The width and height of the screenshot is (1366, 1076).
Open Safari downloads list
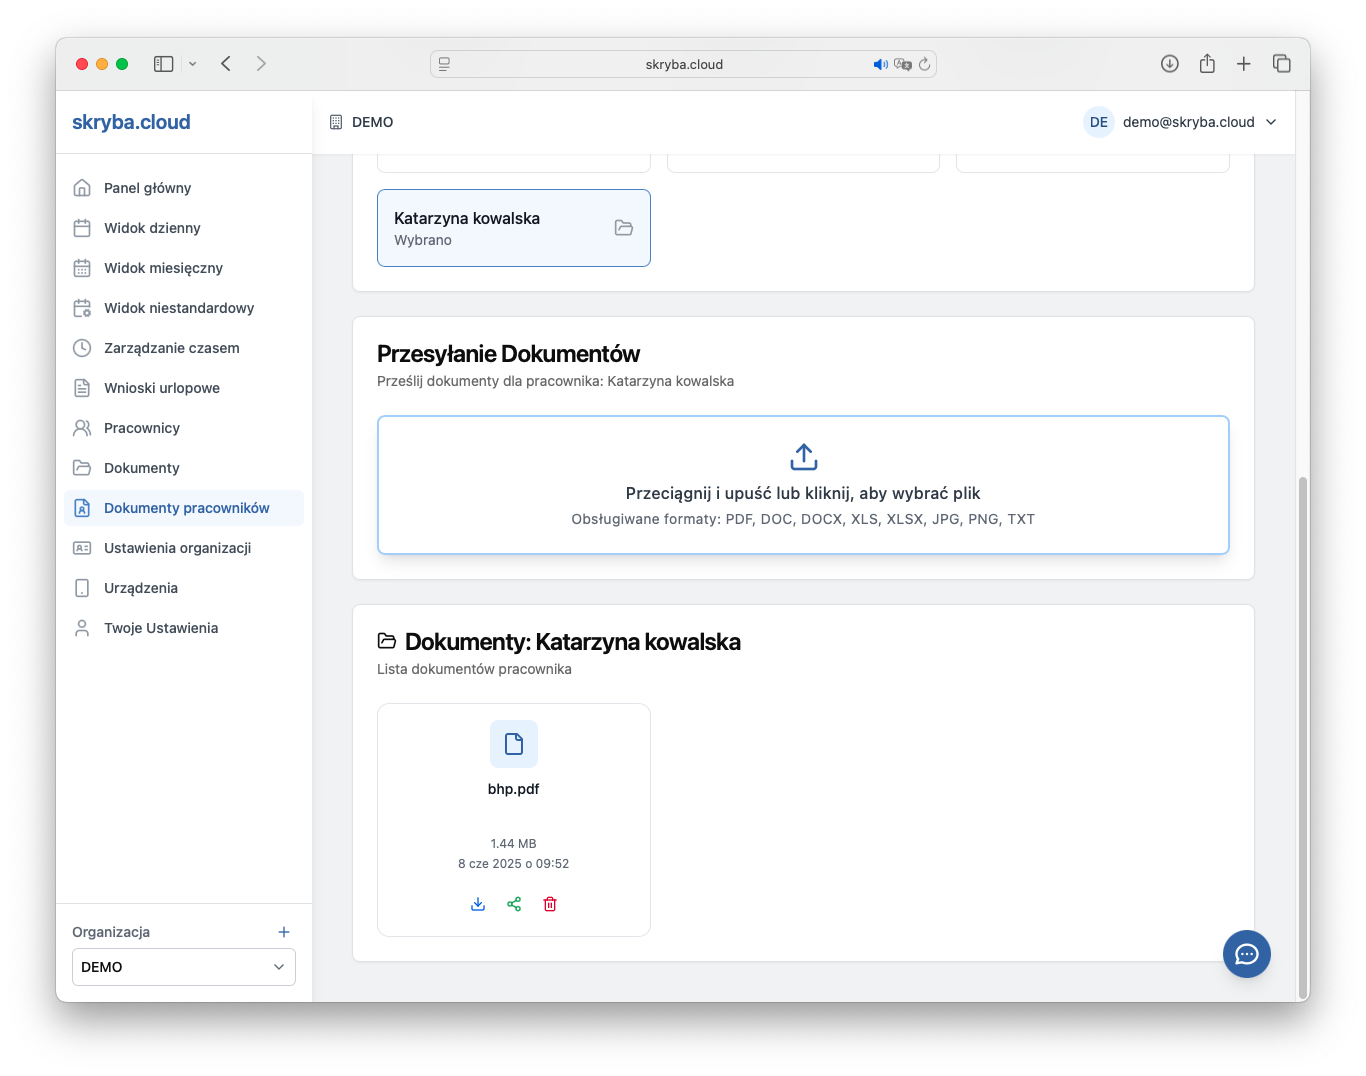coord(1169,64)
